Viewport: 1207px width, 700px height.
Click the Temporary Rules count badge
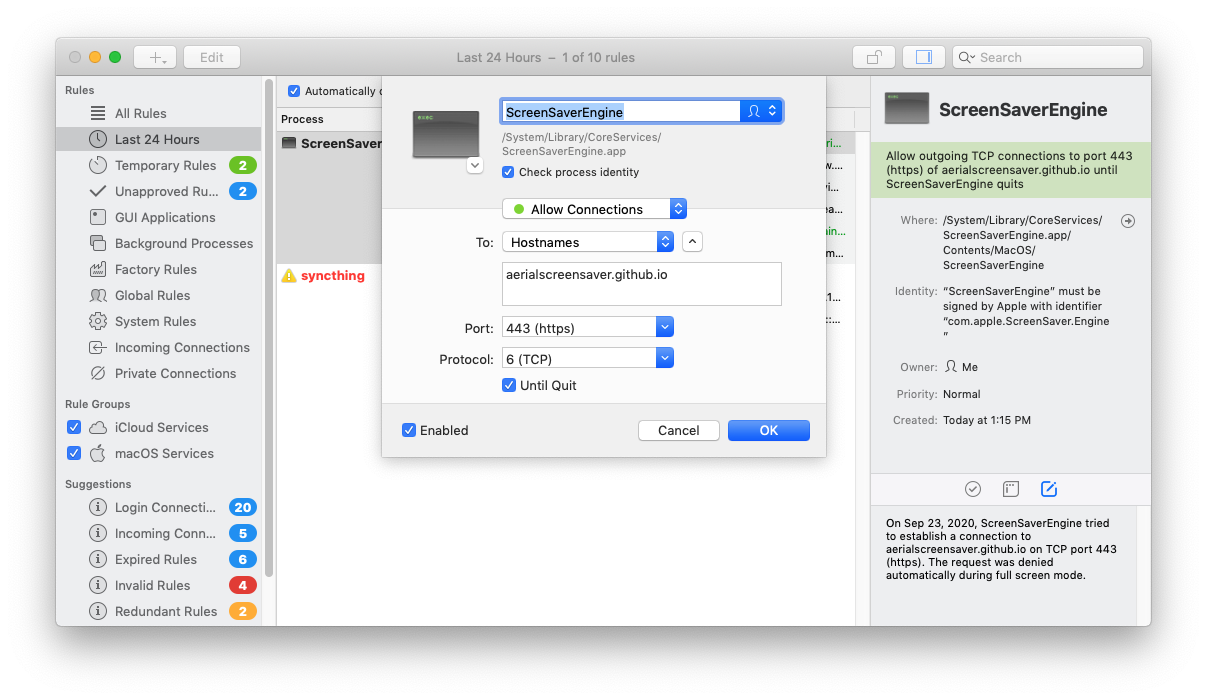click(x=243, y=165)
